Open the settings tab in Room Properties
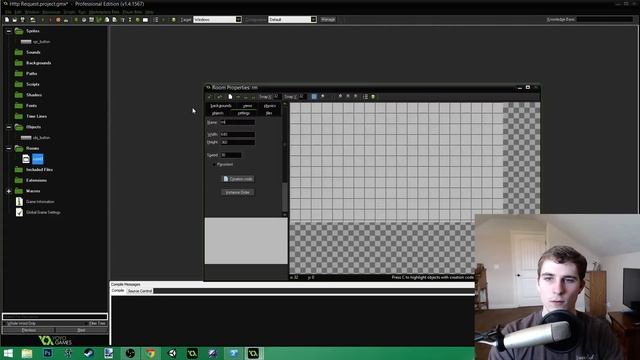Image resolution: width=640 pixels, height=360 pixels. click(244, 113)
